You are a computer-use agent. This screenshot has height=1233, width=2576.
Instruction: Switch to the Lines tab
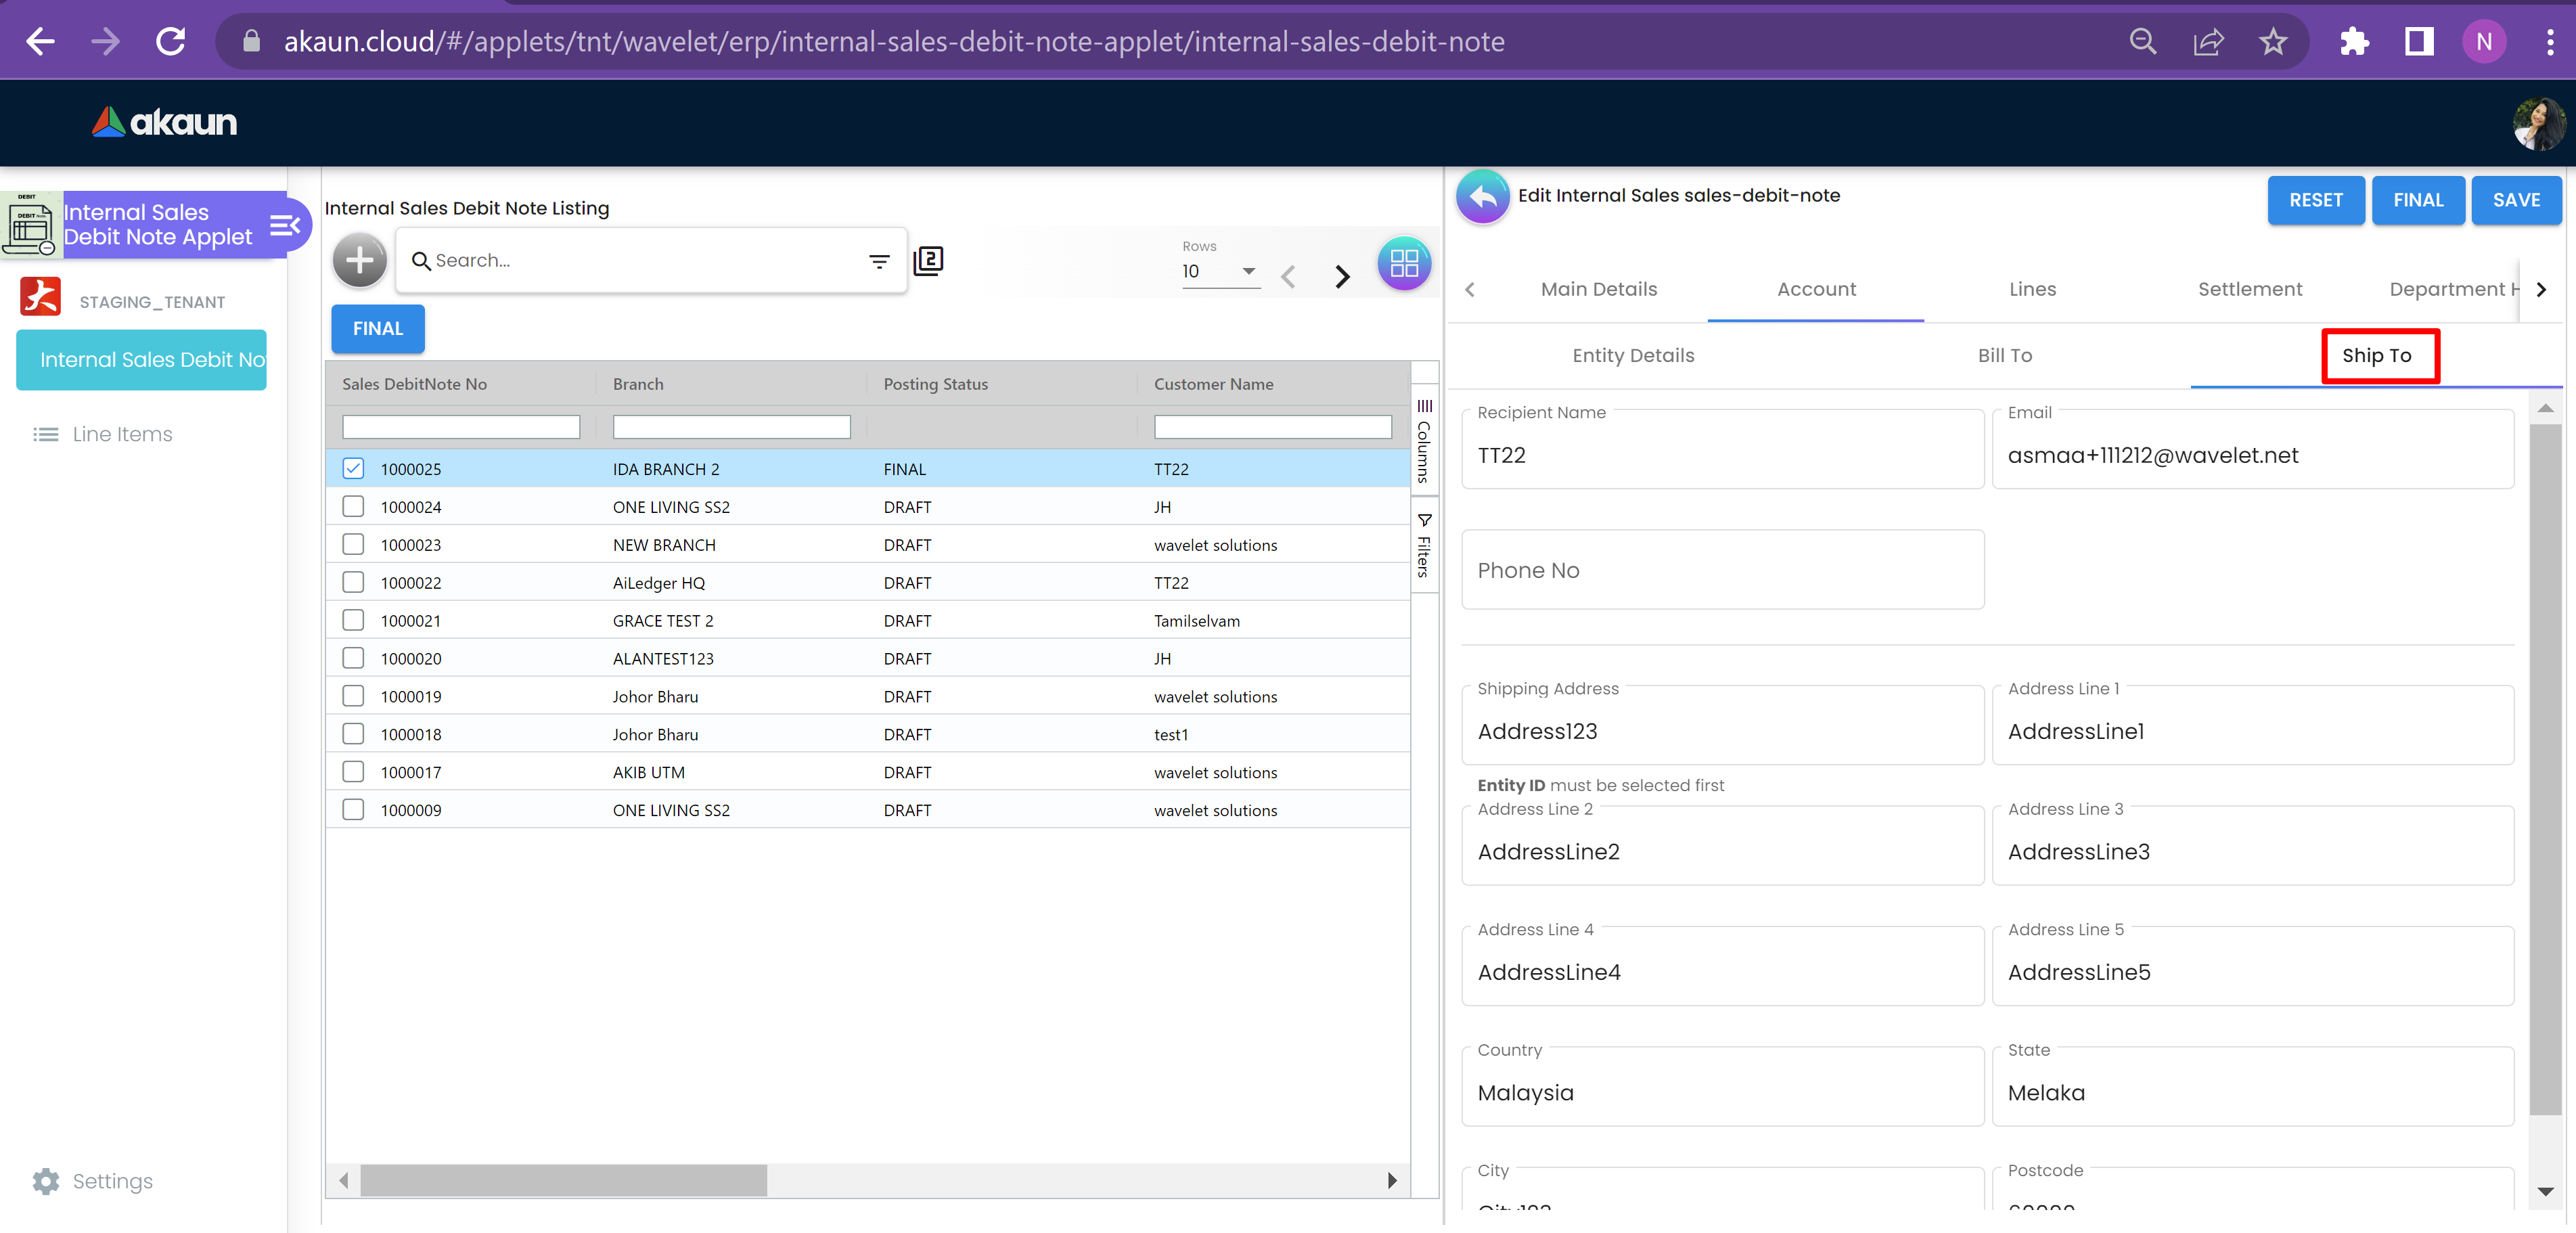(2032, 289)
